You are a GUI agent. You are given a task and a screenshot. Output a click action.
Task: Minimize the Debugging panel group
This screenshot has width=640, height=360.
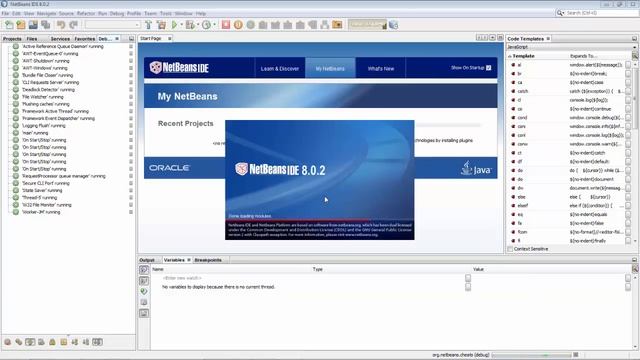click(x=131, y=38)
